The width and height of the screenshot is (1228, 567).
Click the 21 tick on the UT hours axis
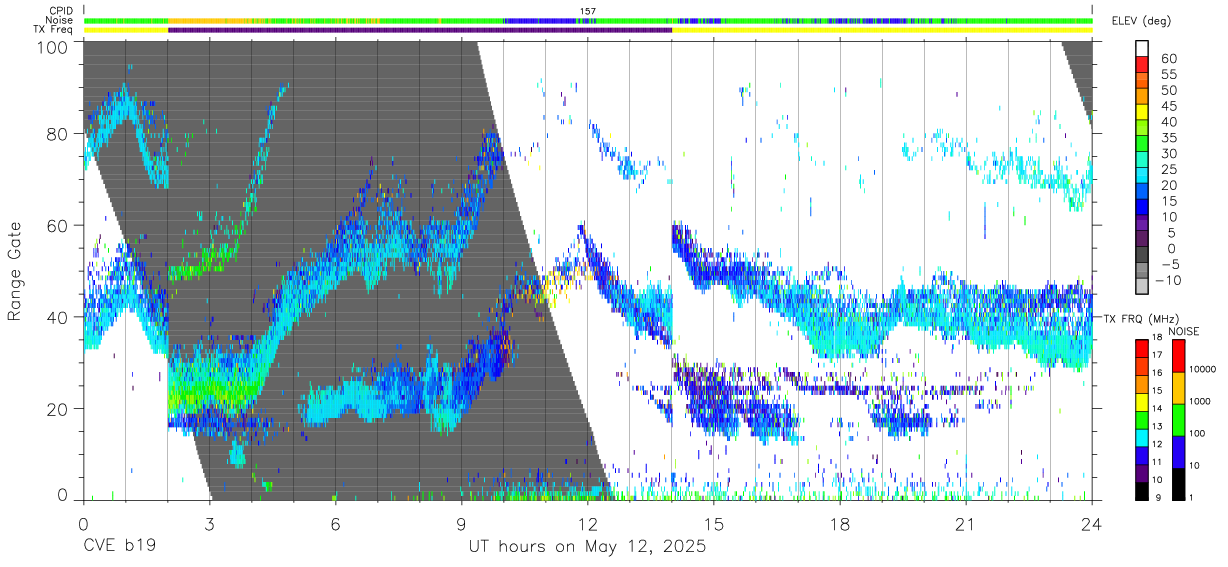click(966, 524)
